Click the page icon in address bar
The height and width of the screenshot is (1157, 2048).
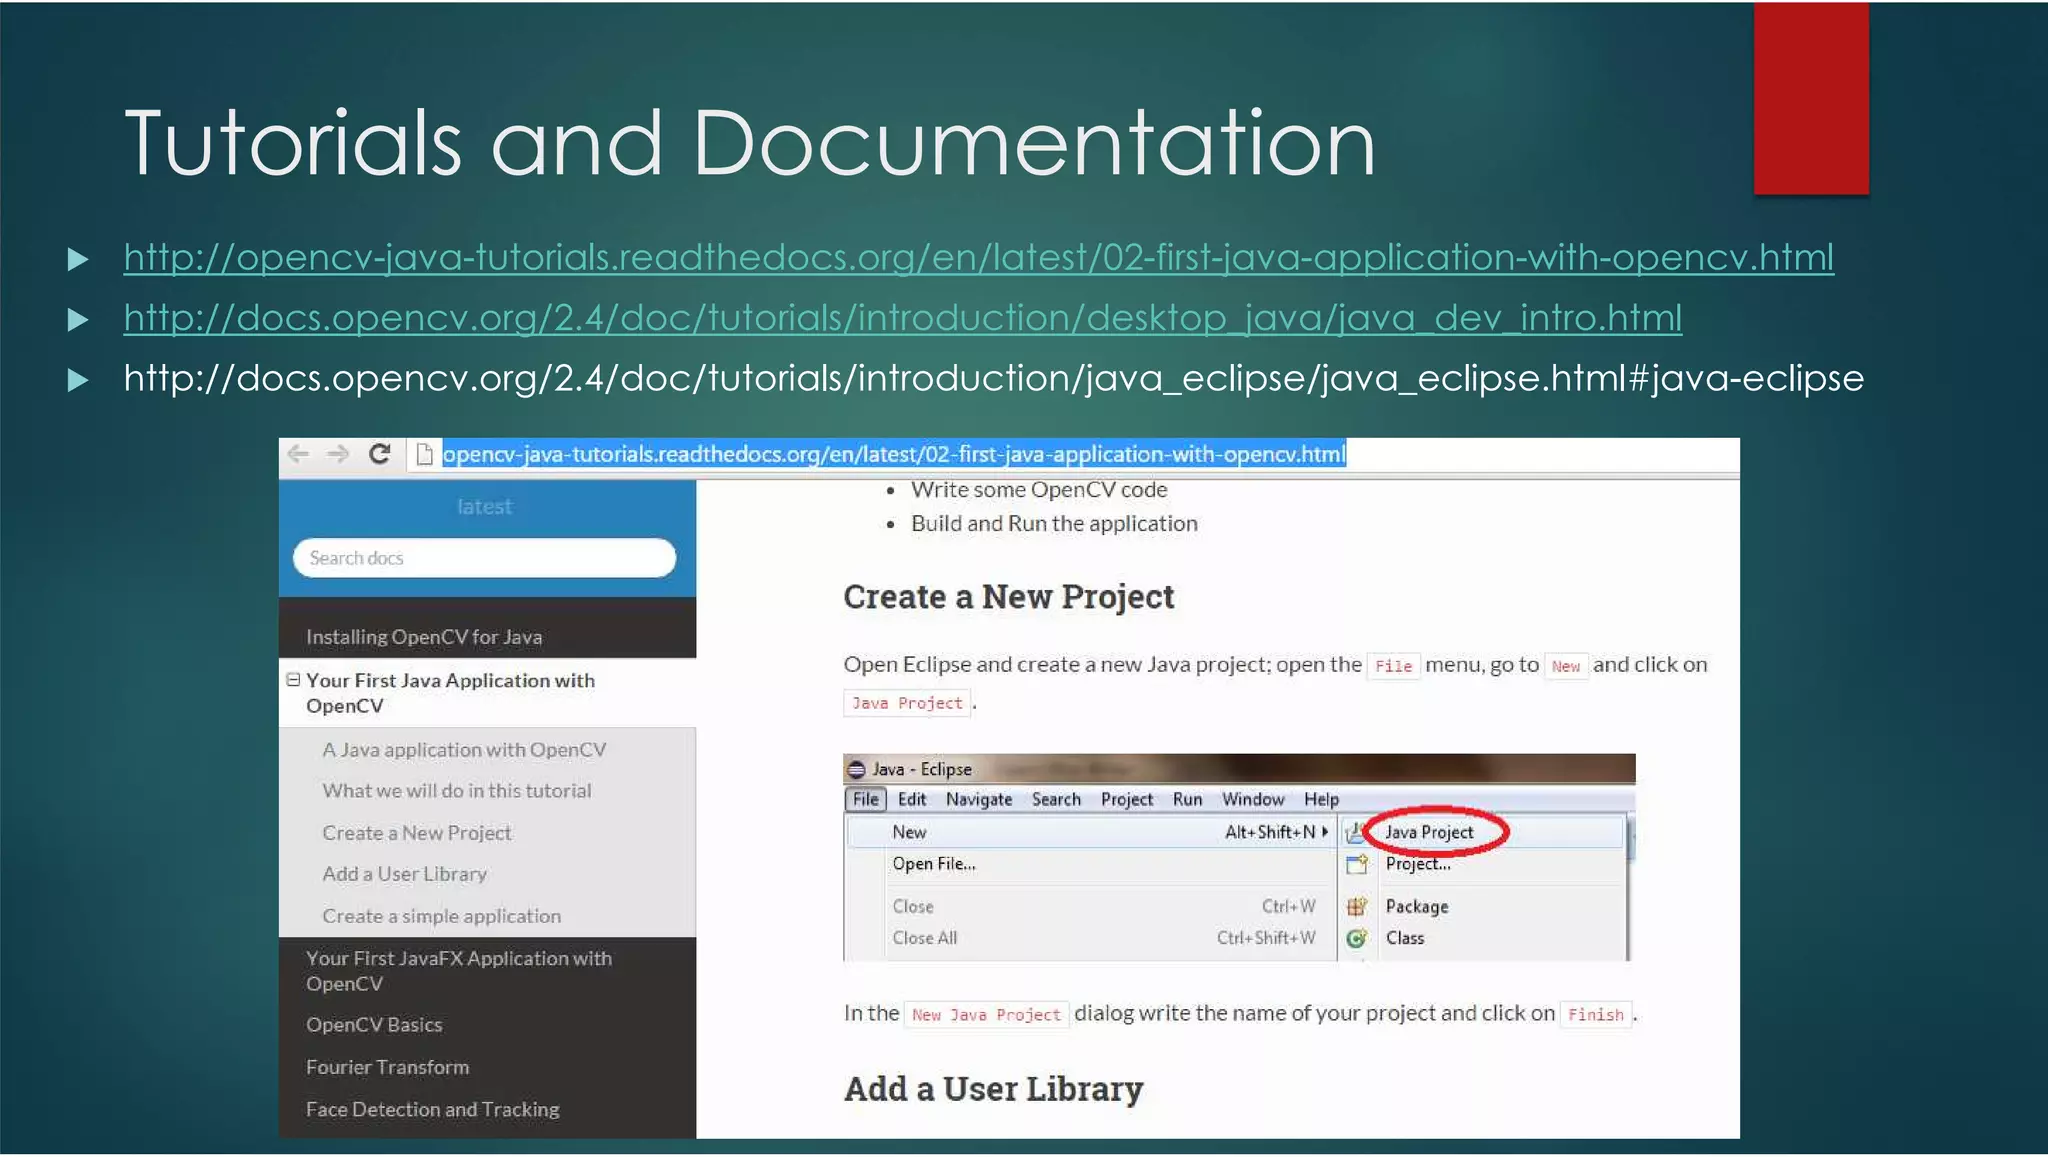tap(424, 454)
